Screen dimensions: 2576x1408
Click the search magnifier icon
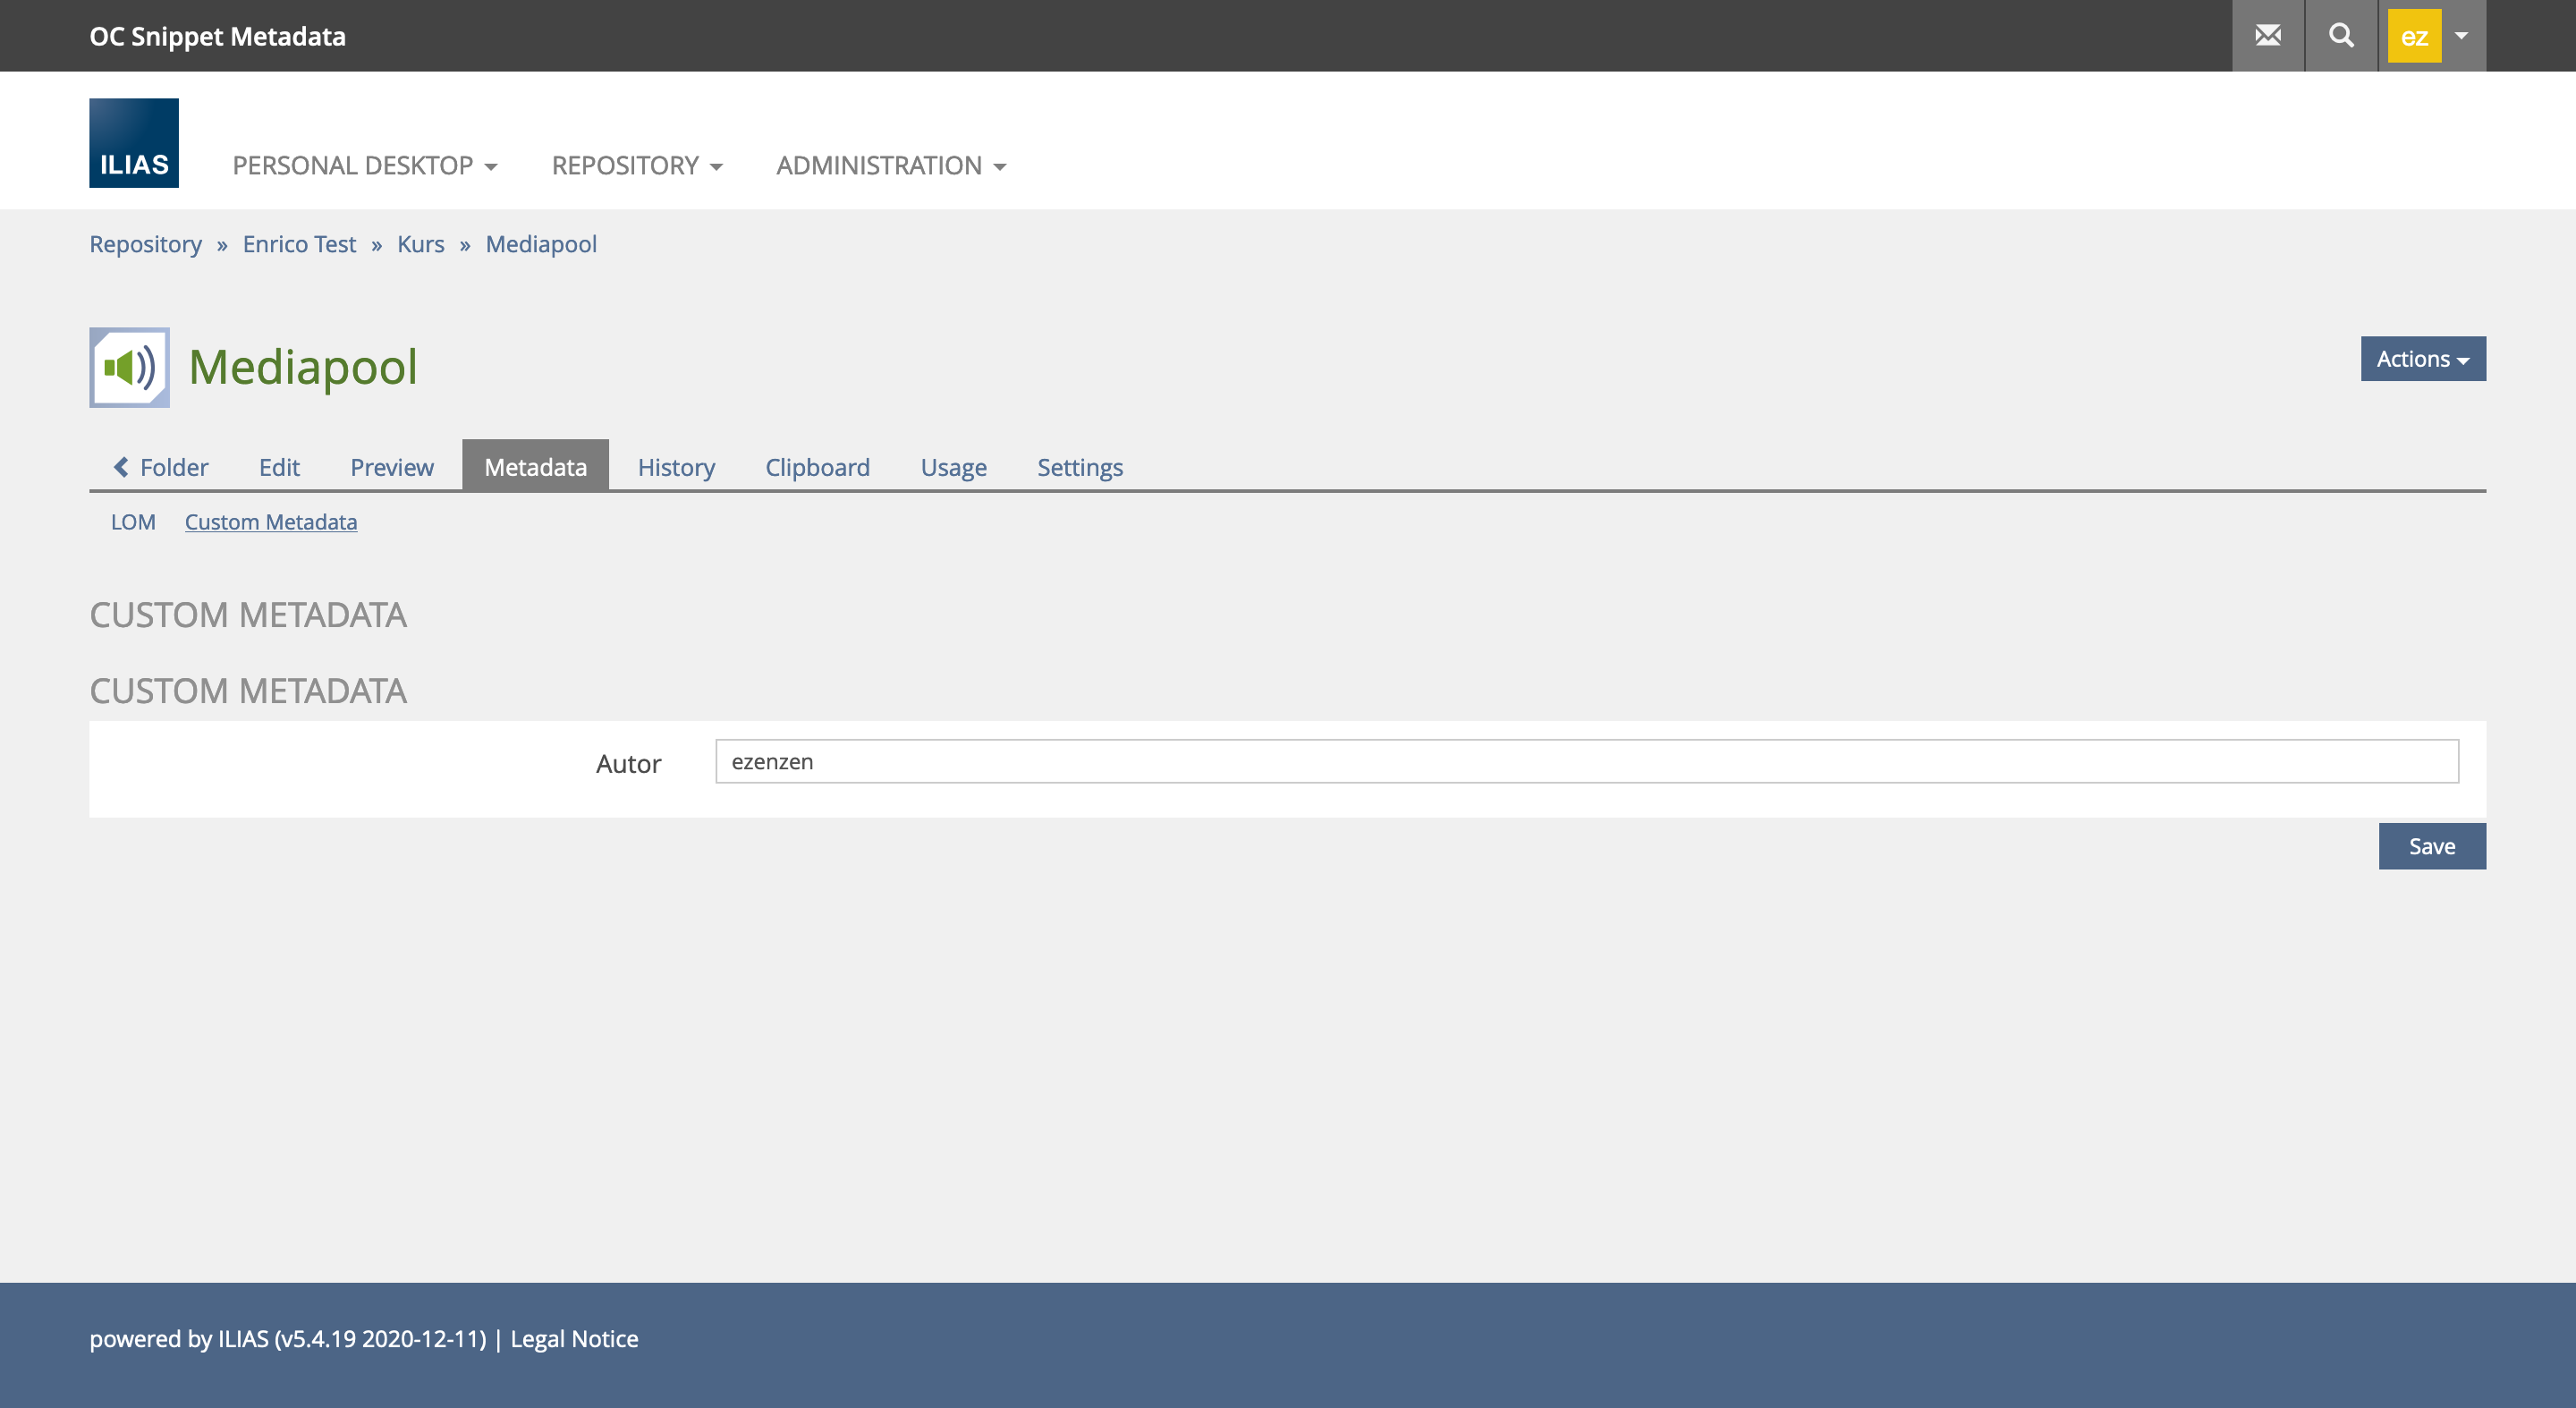point(2340,36)
